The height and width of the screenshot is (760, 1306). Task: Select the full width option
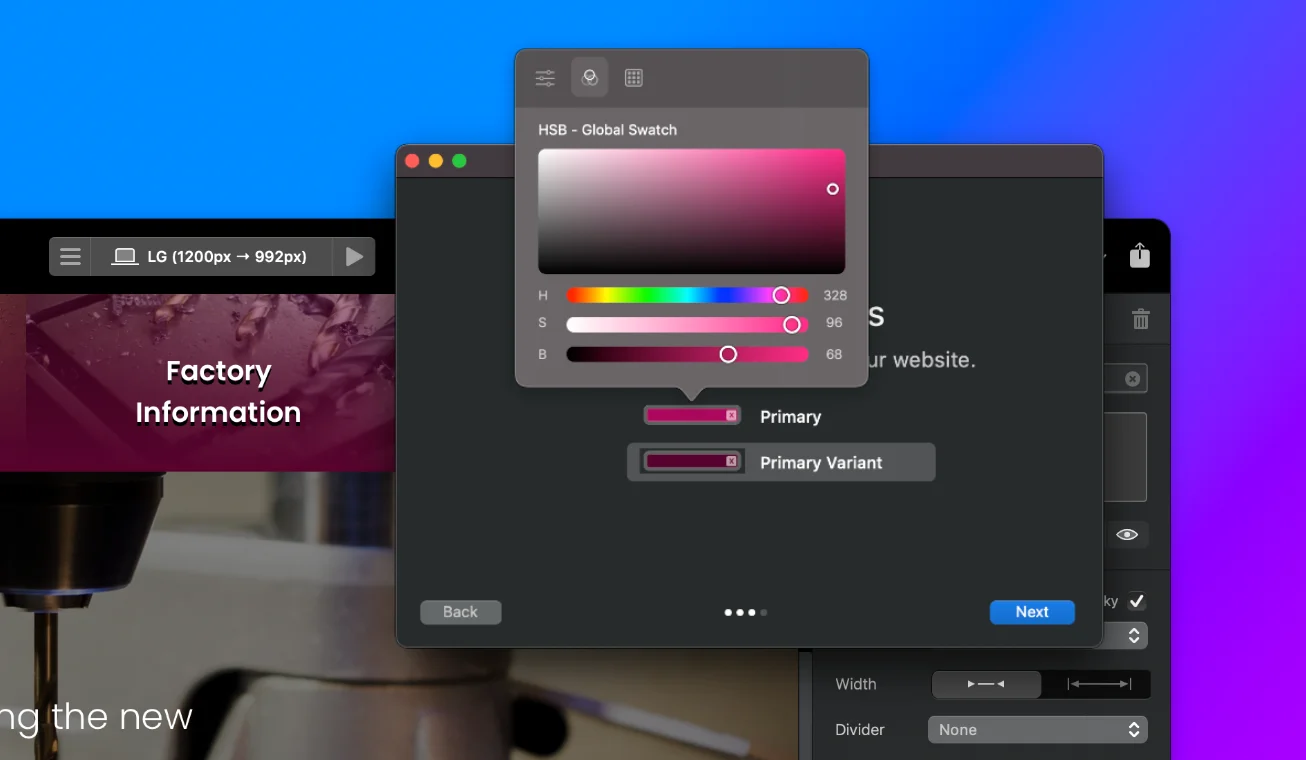[x=1098, y=684]
